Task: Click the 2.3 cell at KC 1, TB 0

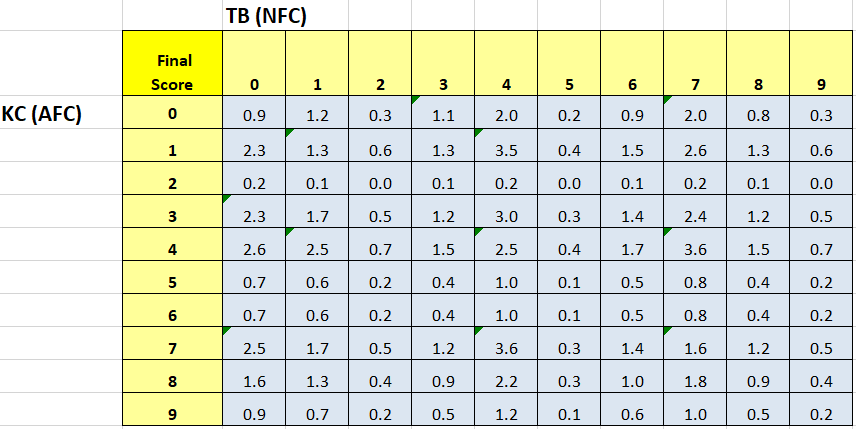Action: tap(254, 150)
